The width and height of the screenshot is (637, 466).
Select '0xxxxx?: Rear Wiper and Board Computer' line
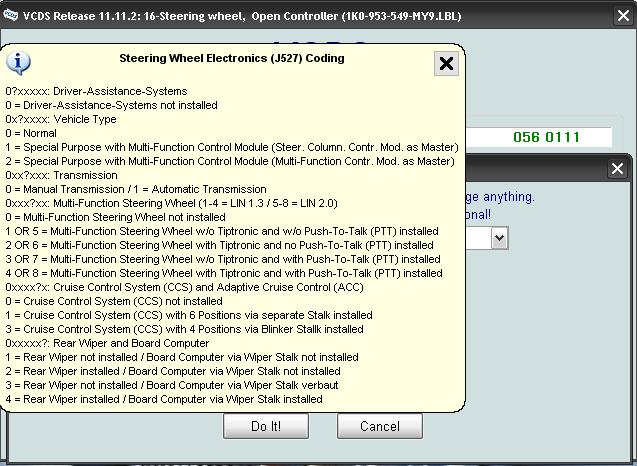point(107,343)
